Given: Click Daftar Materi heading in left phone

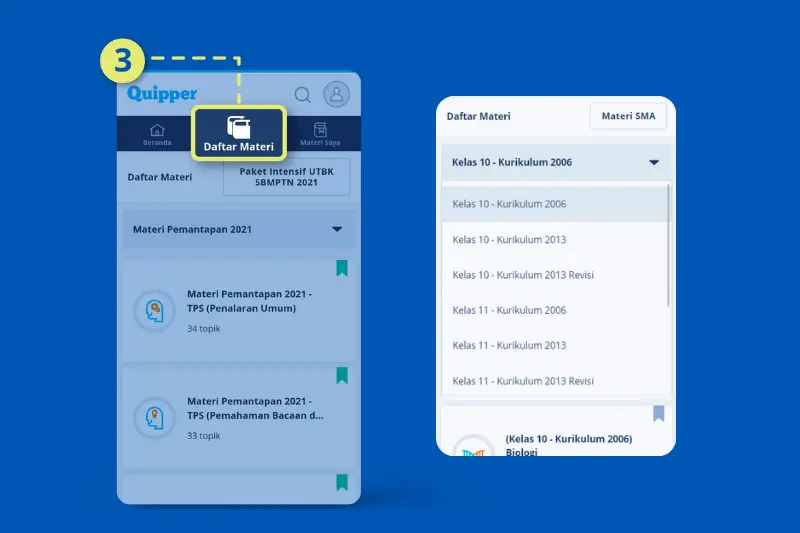Looking at the screenshot, I should pyautogui.click(x=160, y=177).
